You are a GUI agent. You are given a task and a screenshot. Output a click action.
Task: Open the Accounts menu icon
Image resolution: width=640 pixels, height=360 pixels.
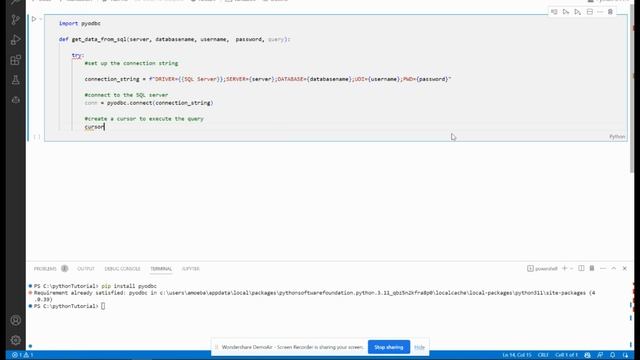16,320
